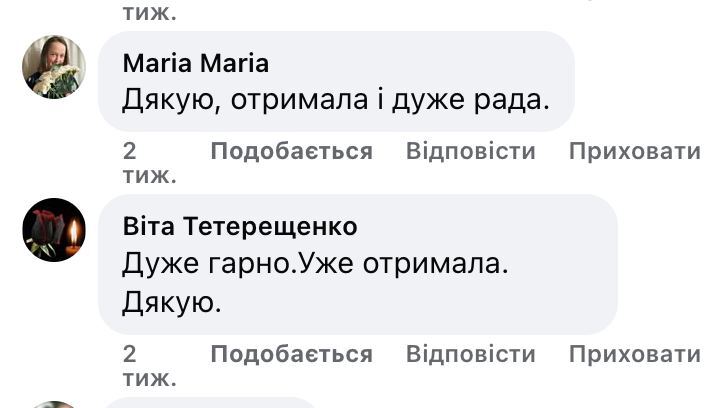
Task: Click the flower bouquet in Maria Maria's profile photo
Action: pyautogui.click(x=57, y=82)
